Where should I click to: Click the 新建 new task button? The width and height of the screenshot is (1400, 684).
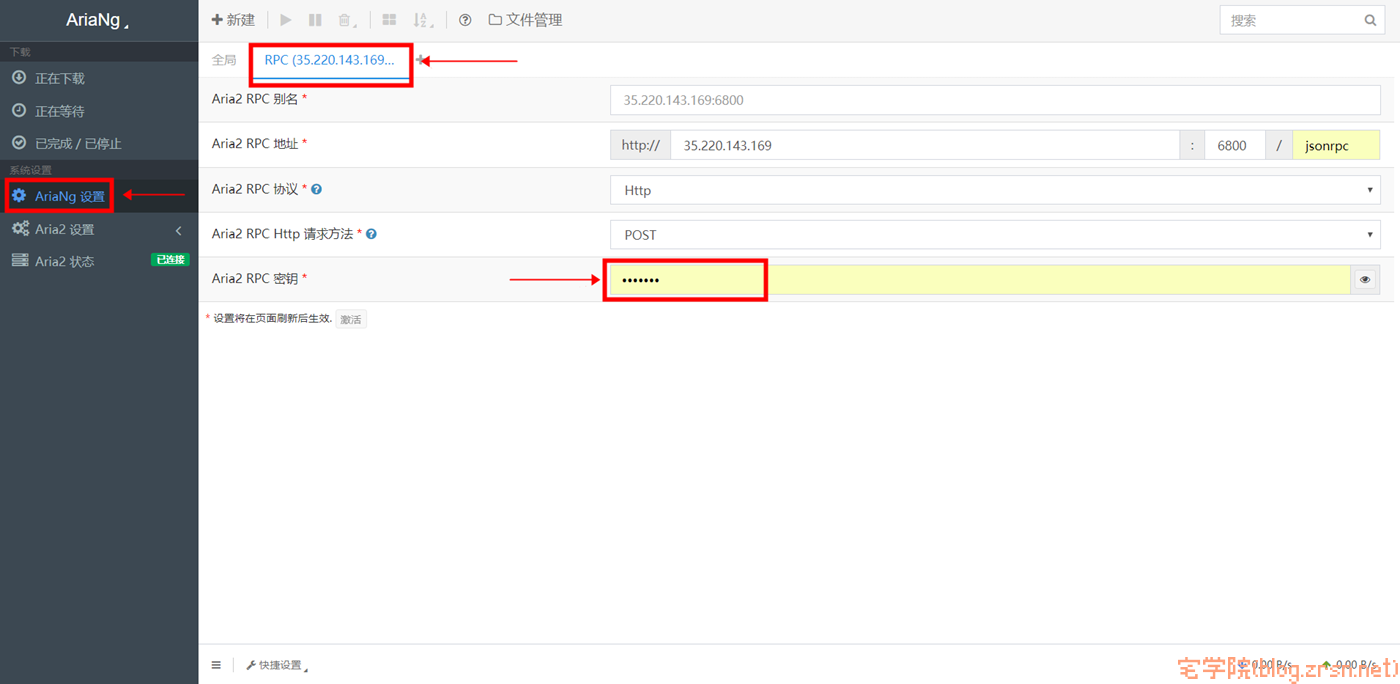(x=233, y=20)
